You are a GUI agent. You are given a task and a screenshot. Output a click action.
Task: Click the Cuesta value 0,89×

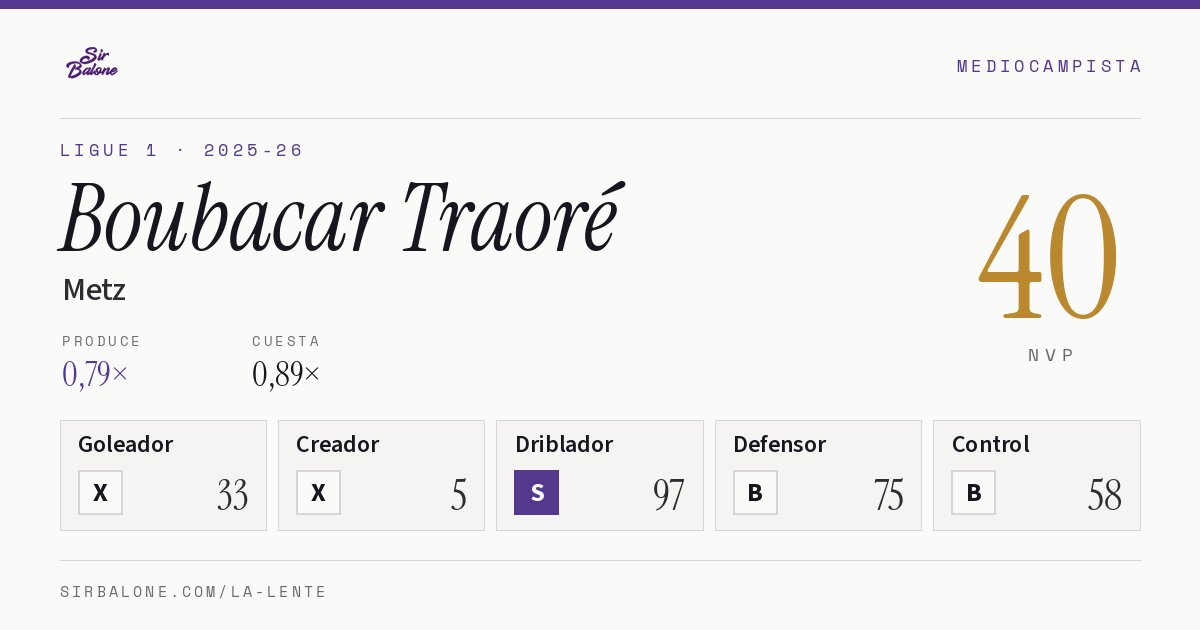(x=286, y=374)
